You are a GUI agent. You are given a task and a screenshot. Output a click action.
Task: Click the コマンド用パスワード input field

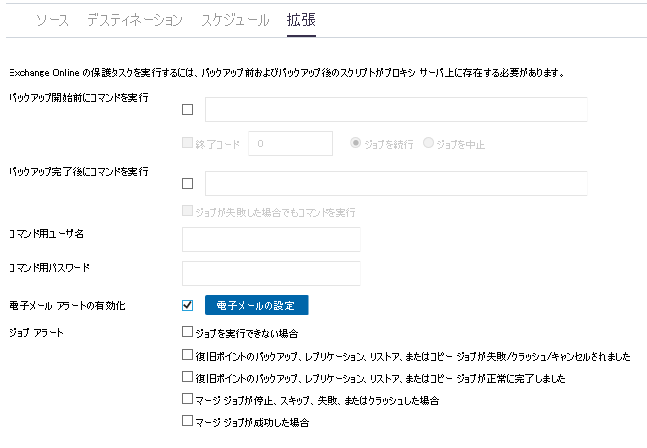tap(271, 273)
